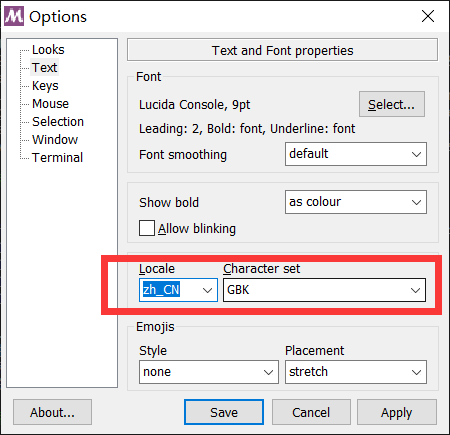Screen dimensions: 450x435
Task: Select the Looks category in tree
Action: coord(48,50)
